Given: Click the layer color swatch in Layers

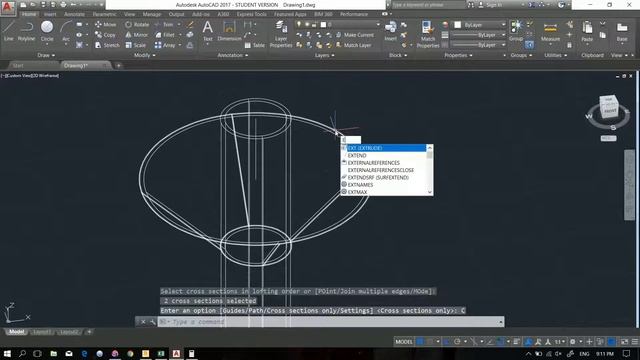Looking at the screenshot, I should pos(323,24).
